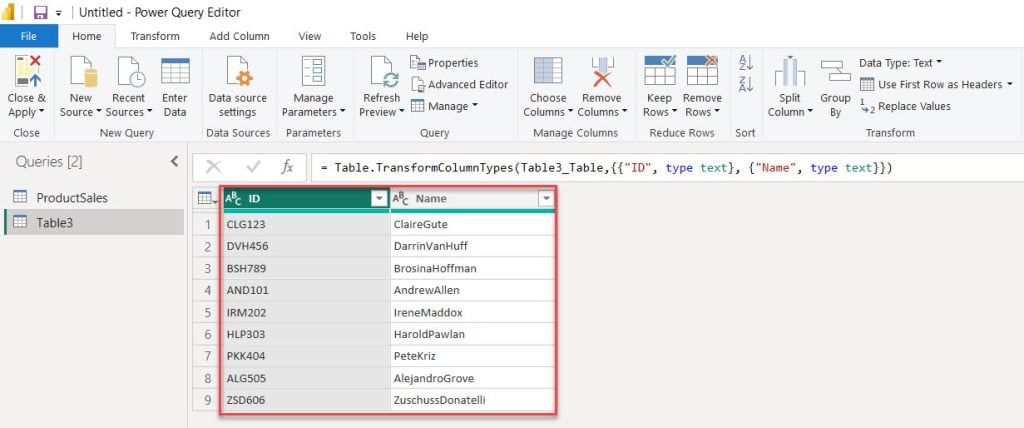Collapse the Queries pane

[x=174, y=161]
